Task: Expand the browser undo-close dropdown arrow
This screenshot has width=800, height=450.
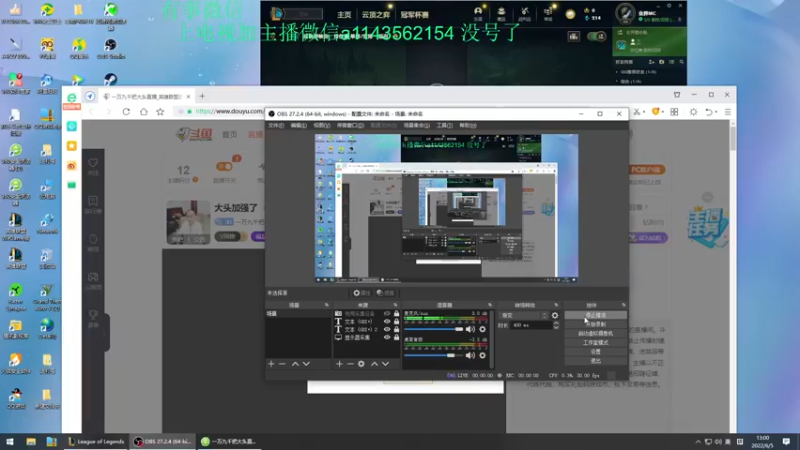Action: click(716, 112)
